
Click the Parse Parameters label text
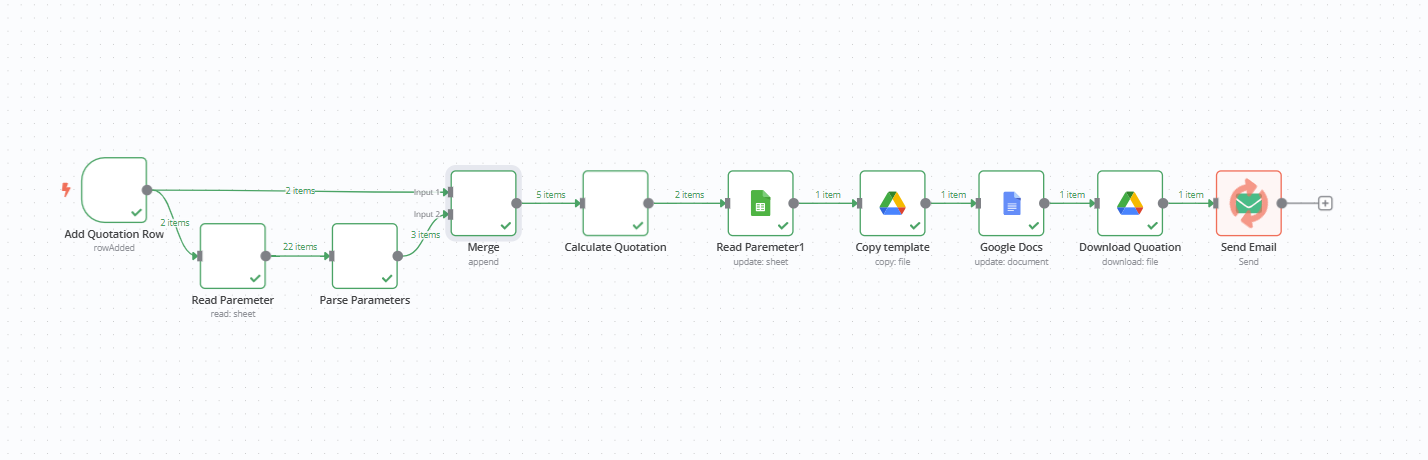tap(365, 300)
